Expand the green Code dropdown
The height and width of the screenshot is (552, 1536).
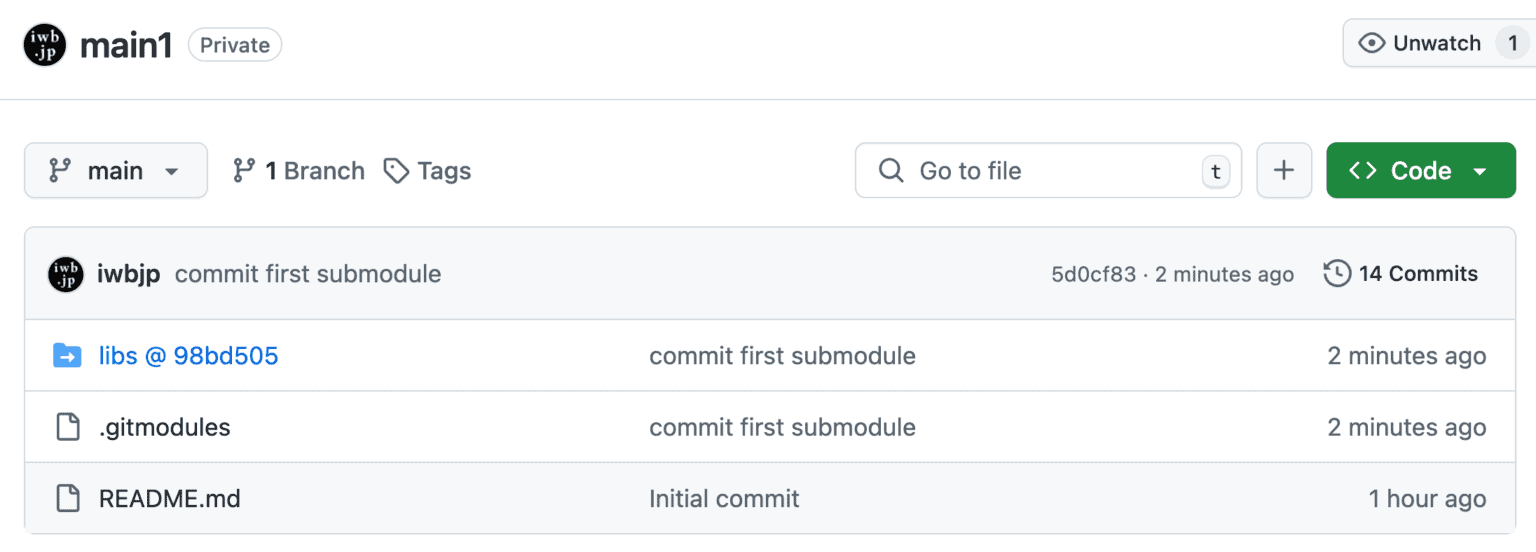click(x=1421, y=171)
